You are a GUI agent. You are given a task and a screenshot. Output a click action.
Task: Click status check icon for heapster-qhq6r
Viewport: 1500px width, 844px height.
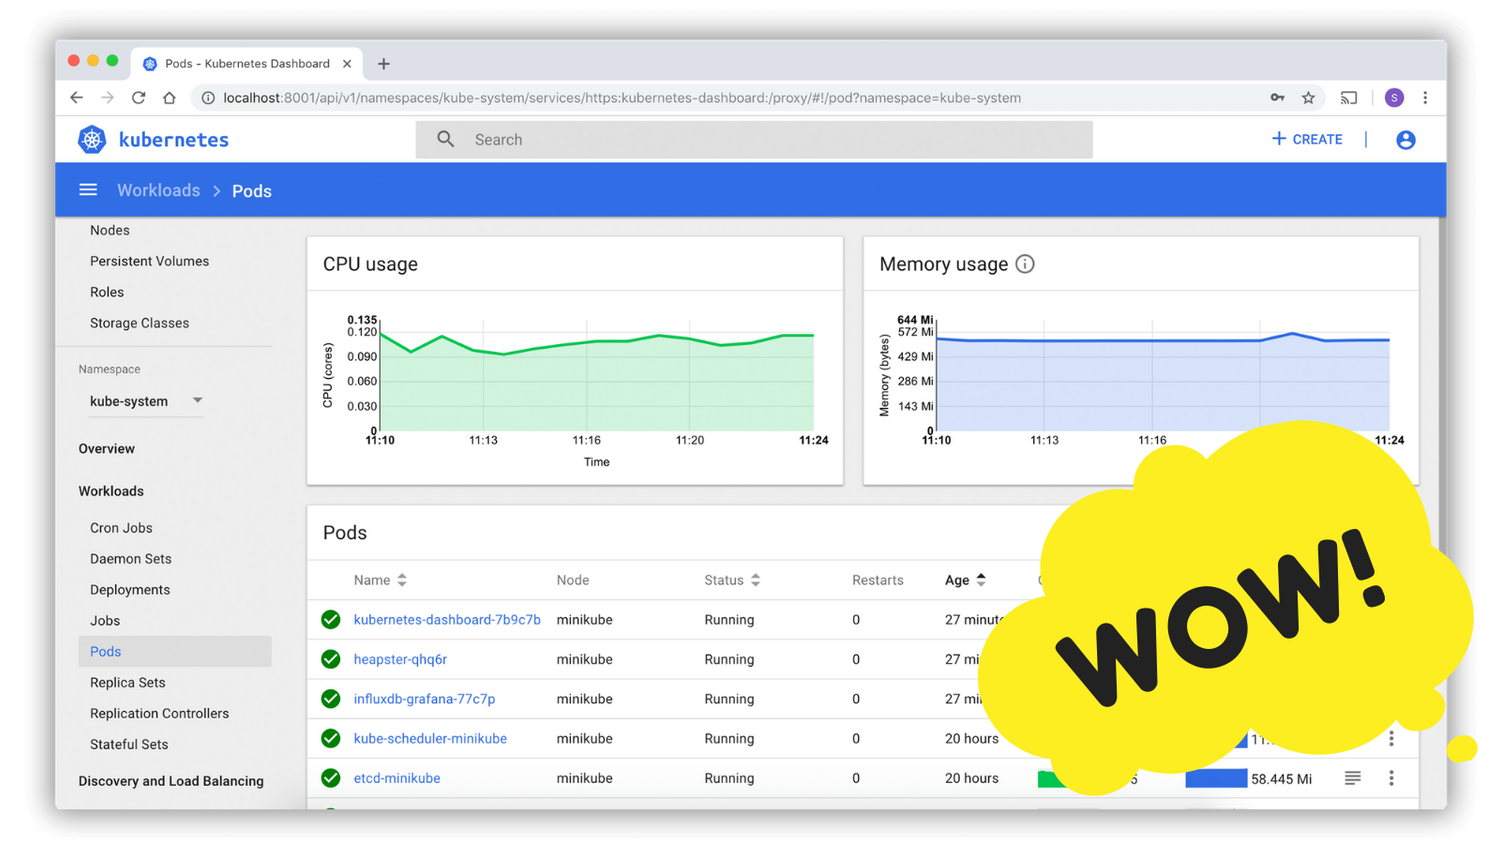[331, 660]
